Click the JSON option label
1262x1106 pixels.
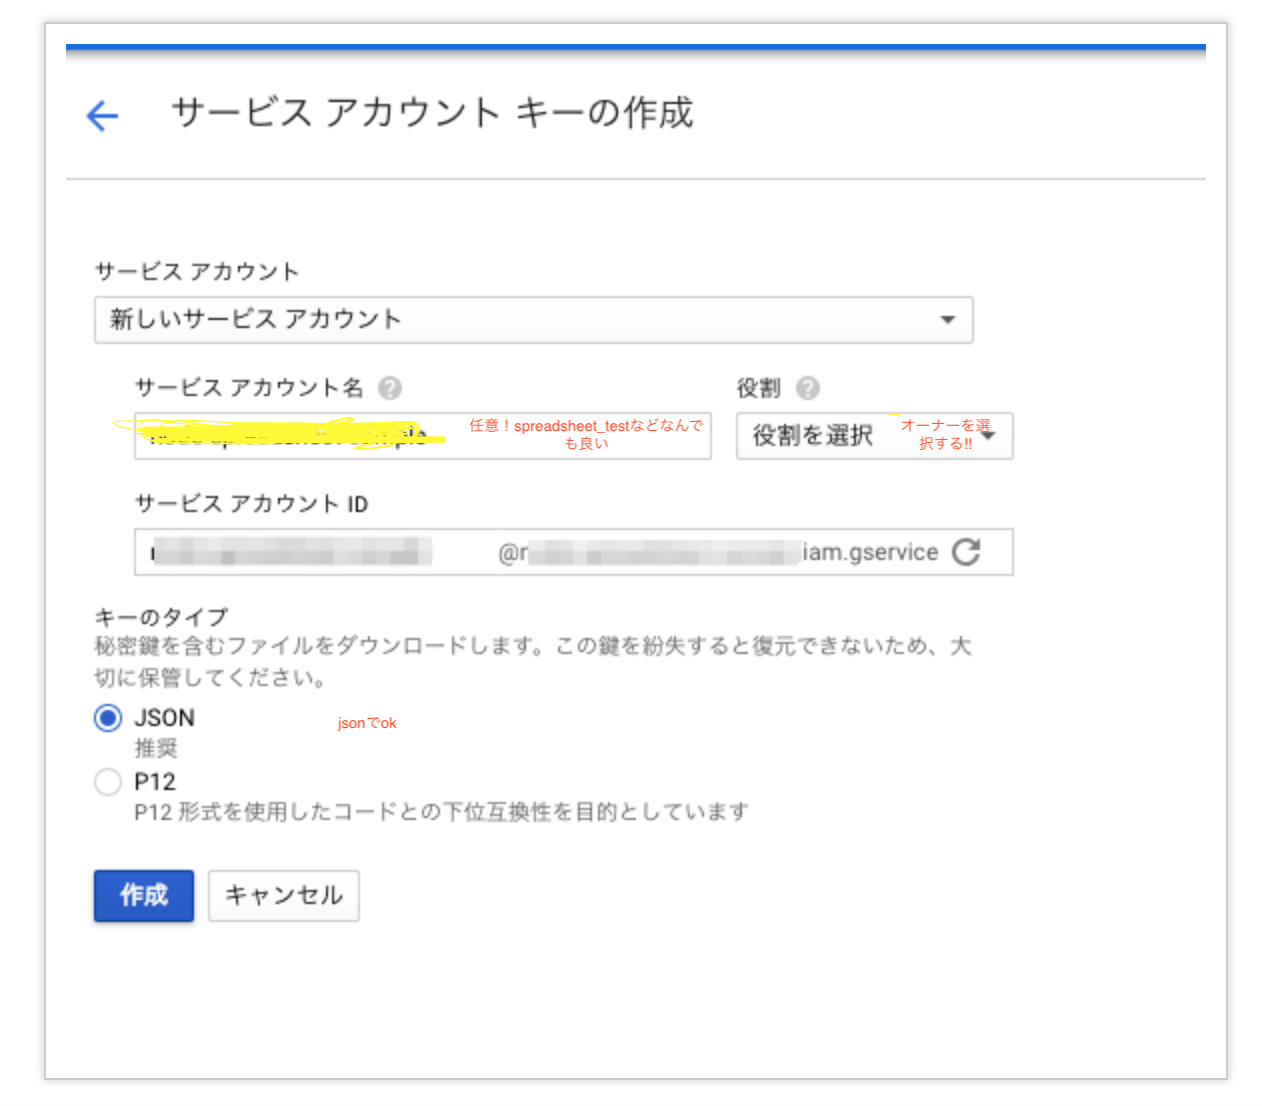[x=165, y=718]
